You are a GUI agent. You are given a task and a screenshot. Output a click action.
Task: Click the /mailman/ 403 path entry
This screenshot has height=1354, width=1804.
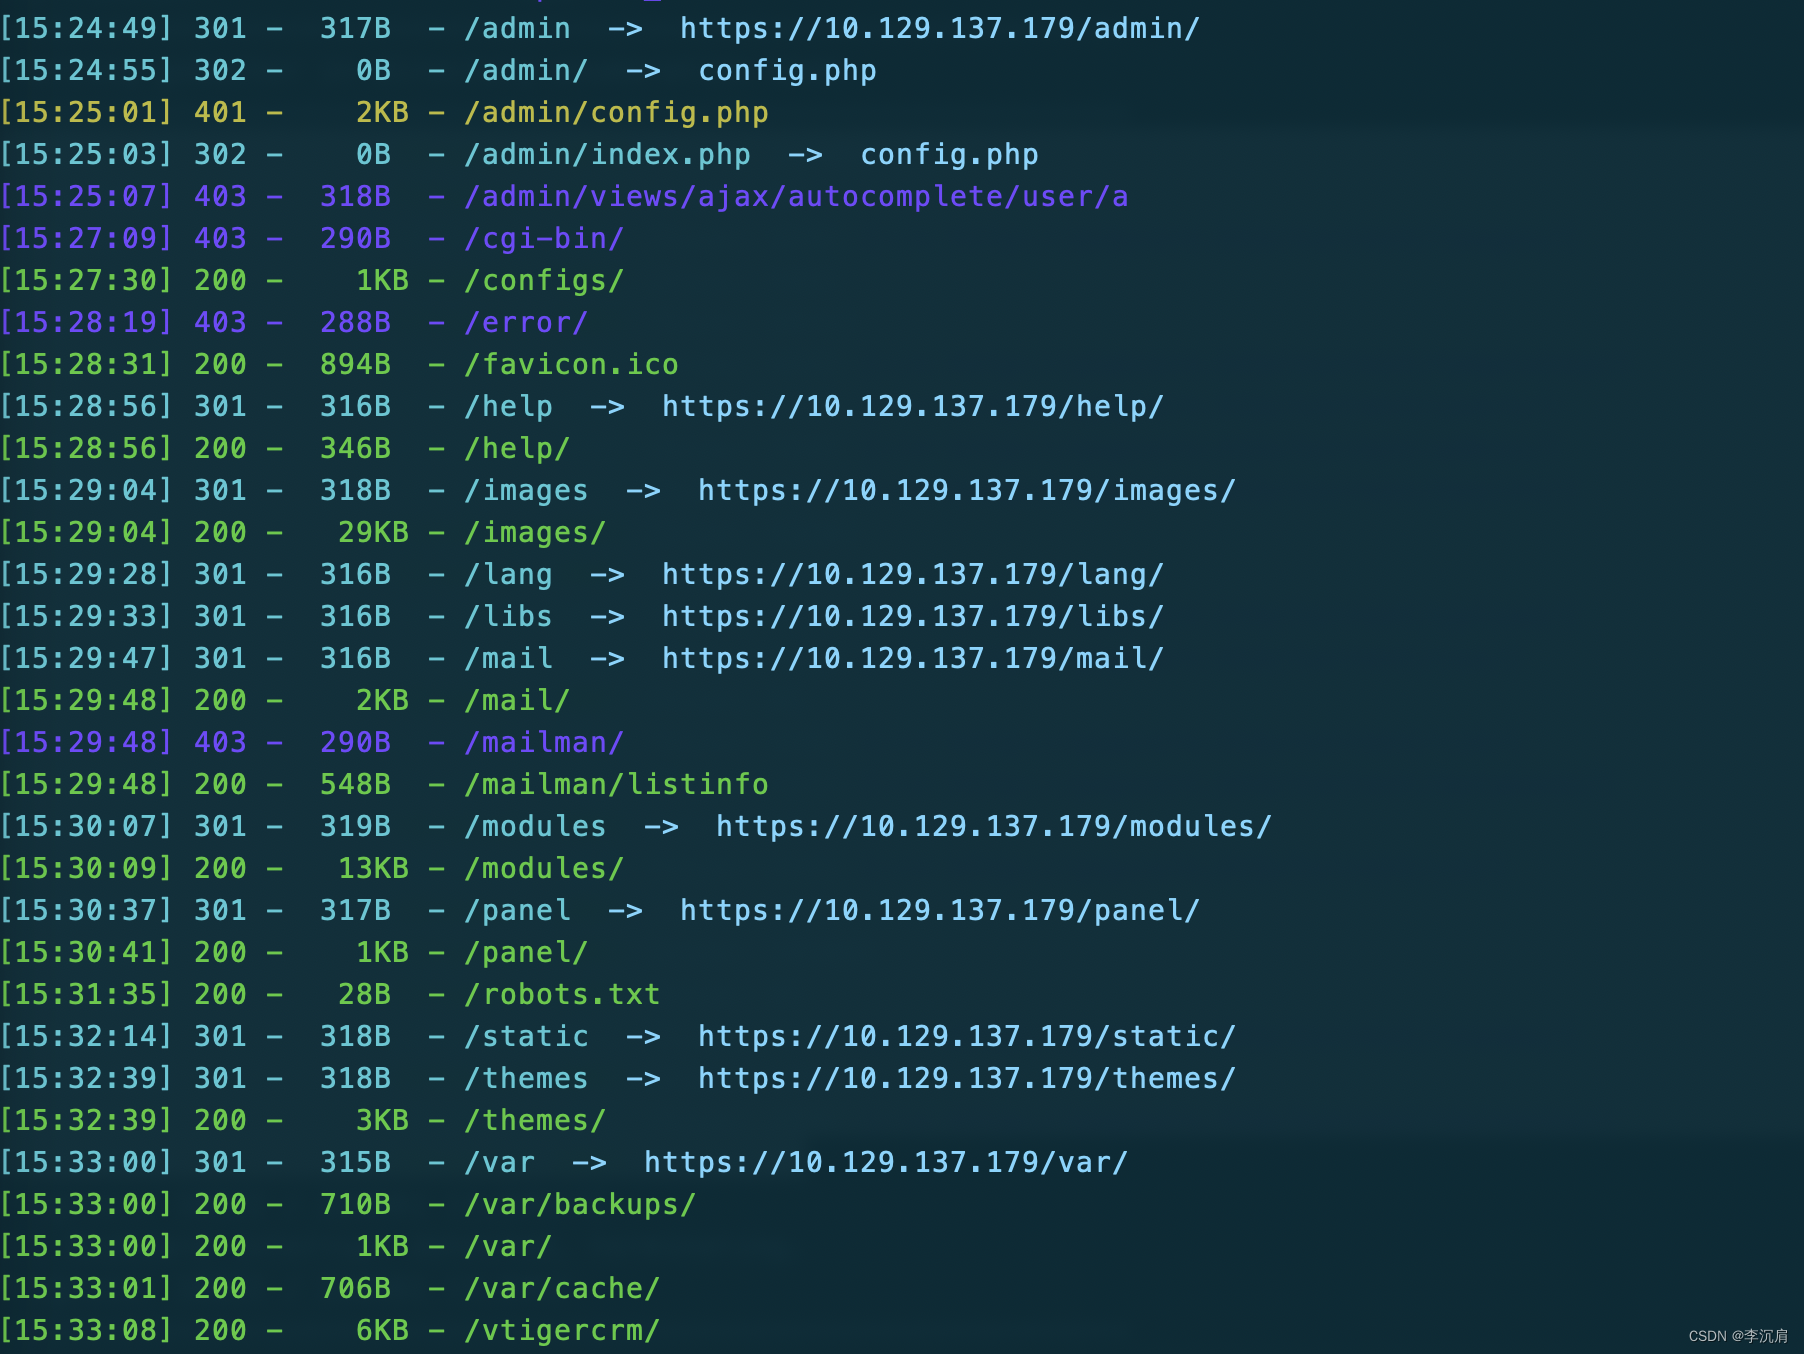click(x=544, y=742)
